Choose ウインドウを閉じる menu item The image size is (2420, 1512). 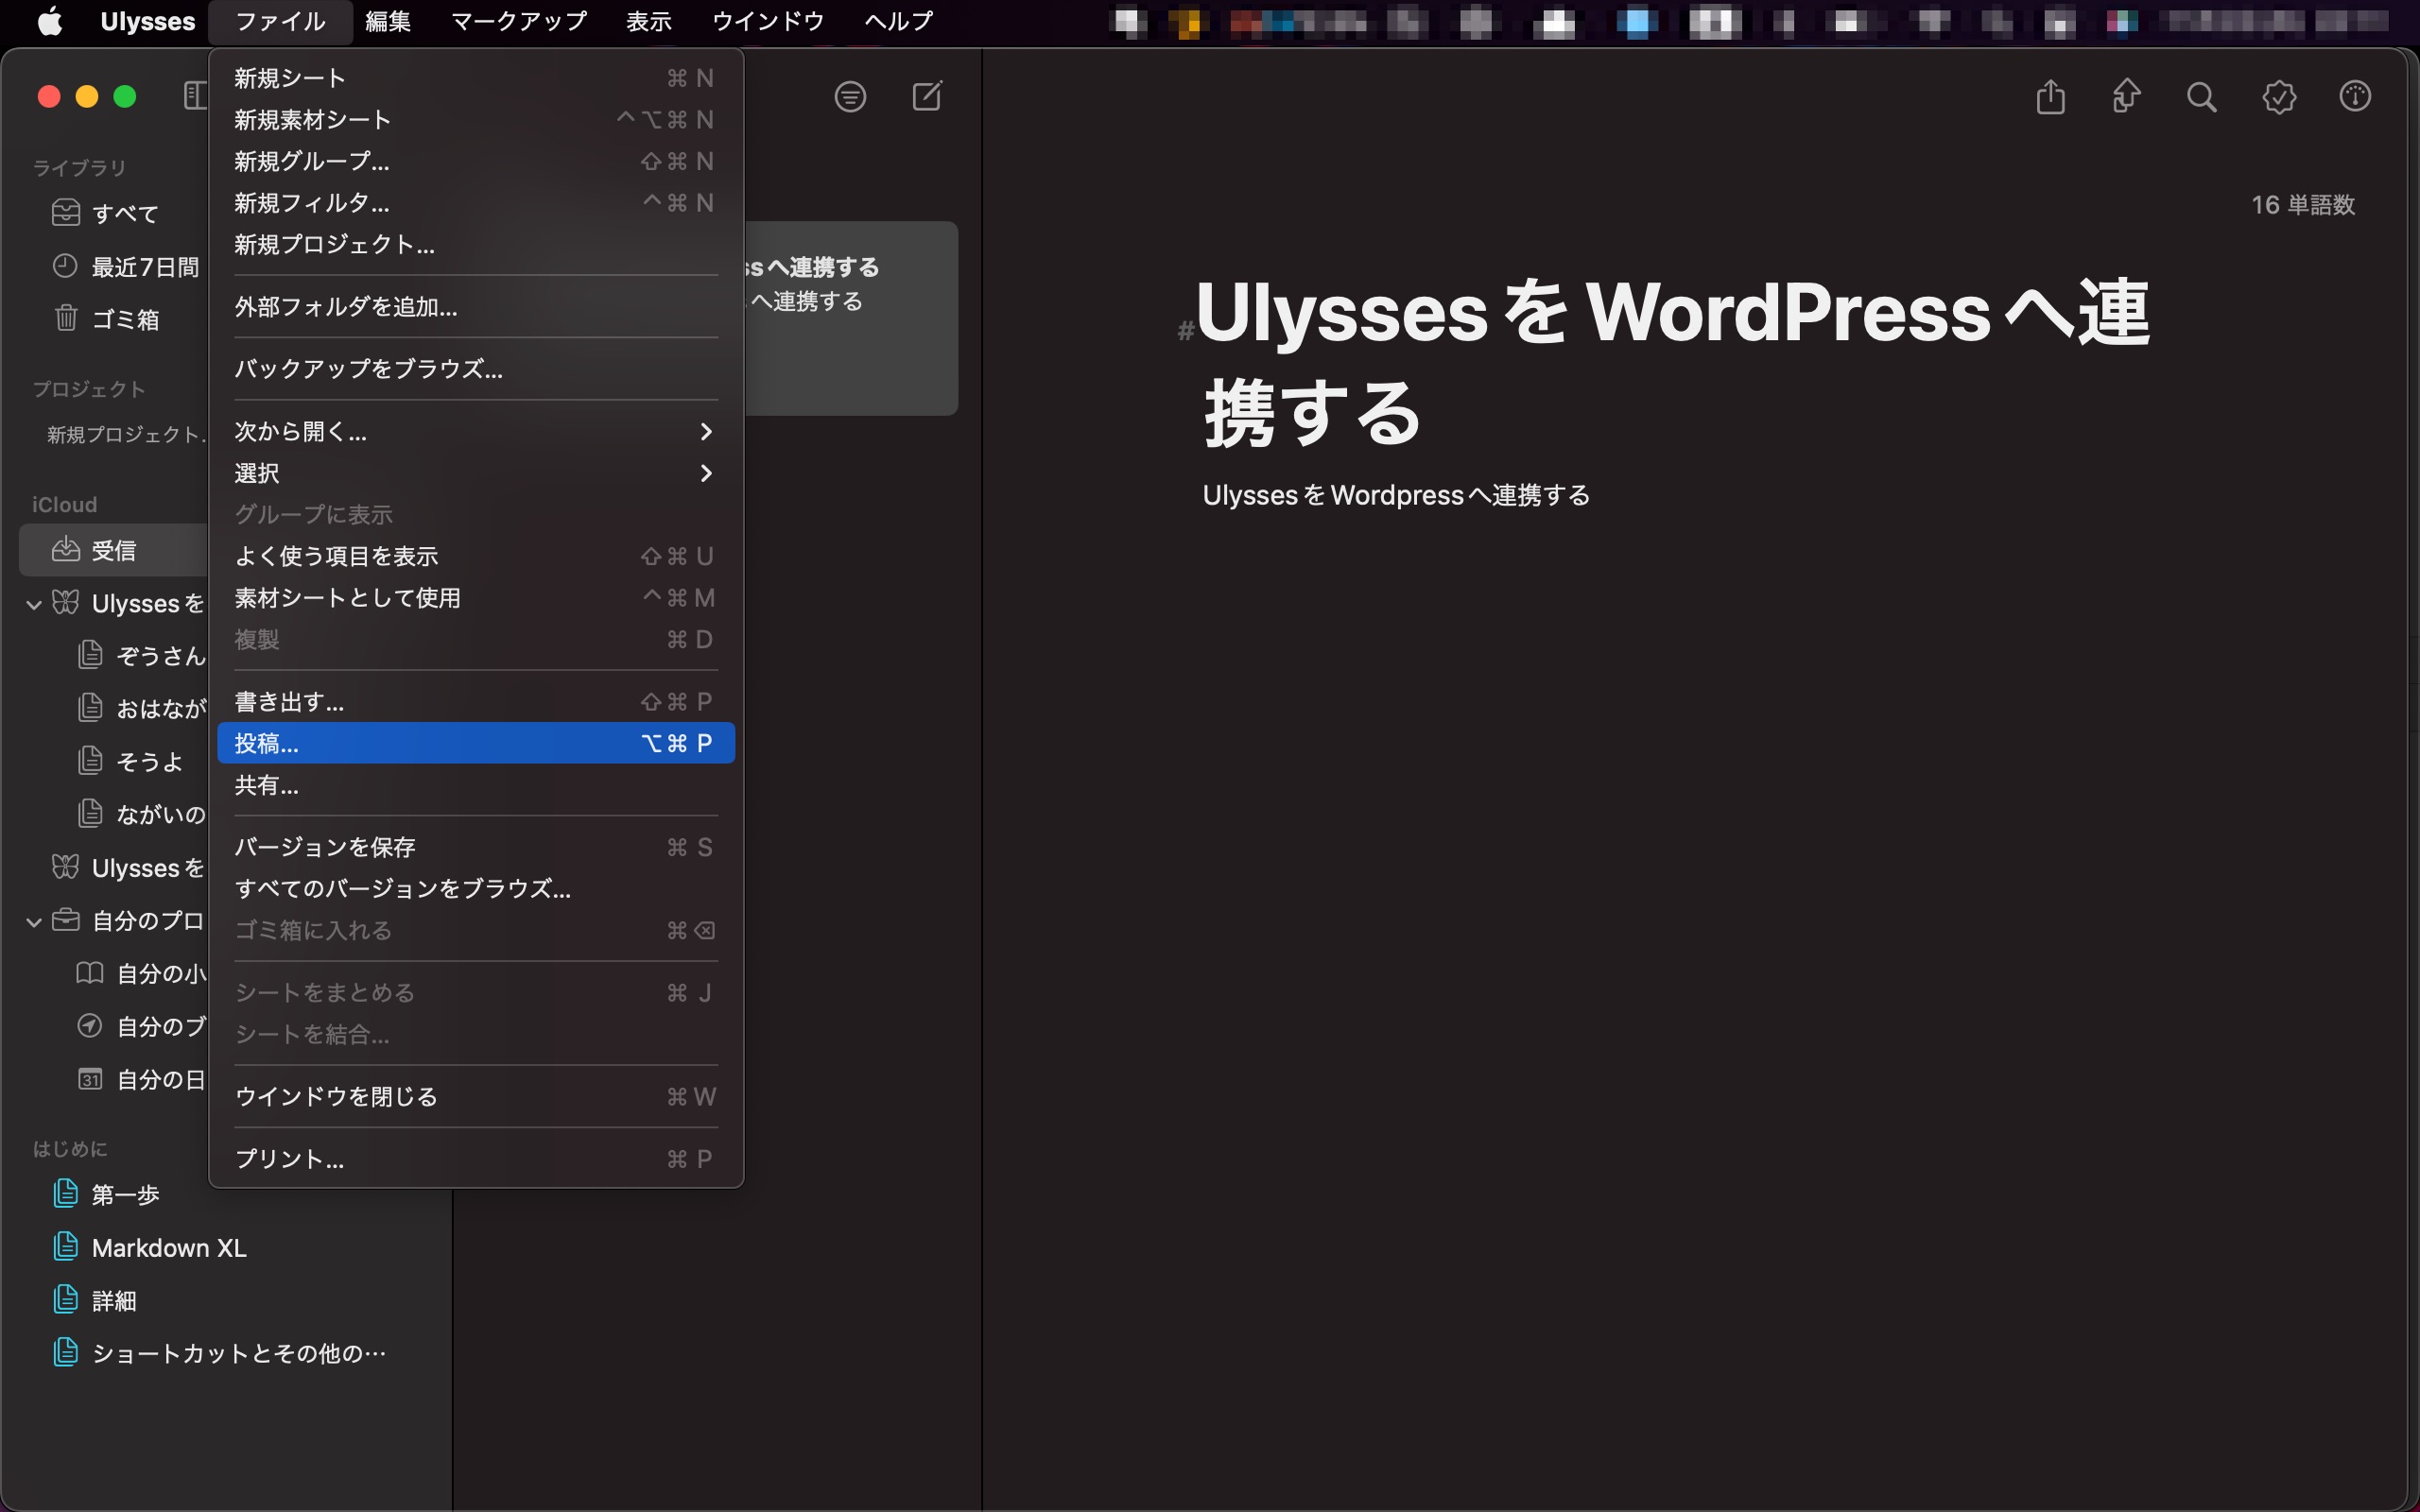[x=476, y=1097]
